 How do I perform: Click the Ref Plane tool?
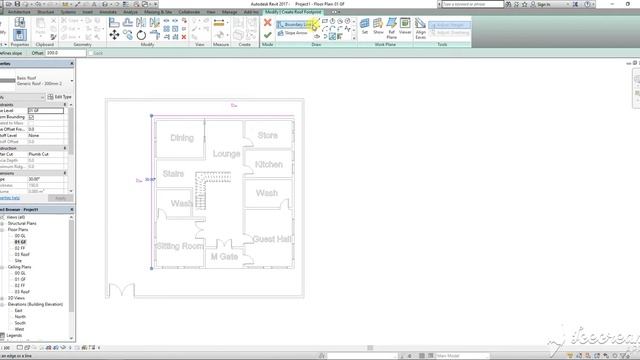(x=391, y=28)
